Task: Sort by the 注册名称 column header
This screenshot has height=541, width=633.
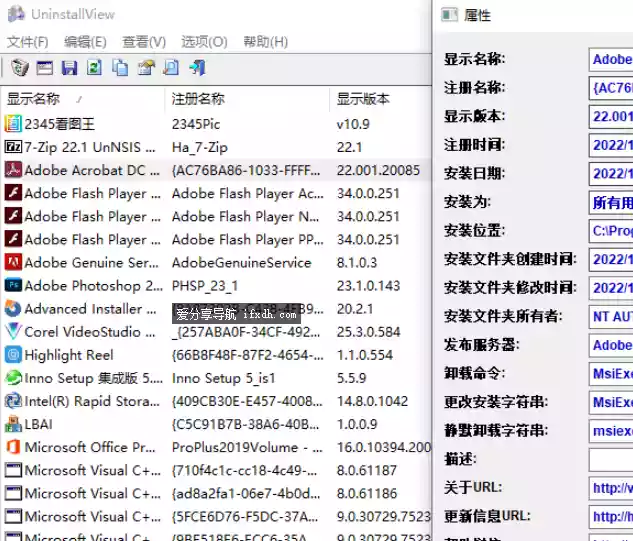Action: 247,99
